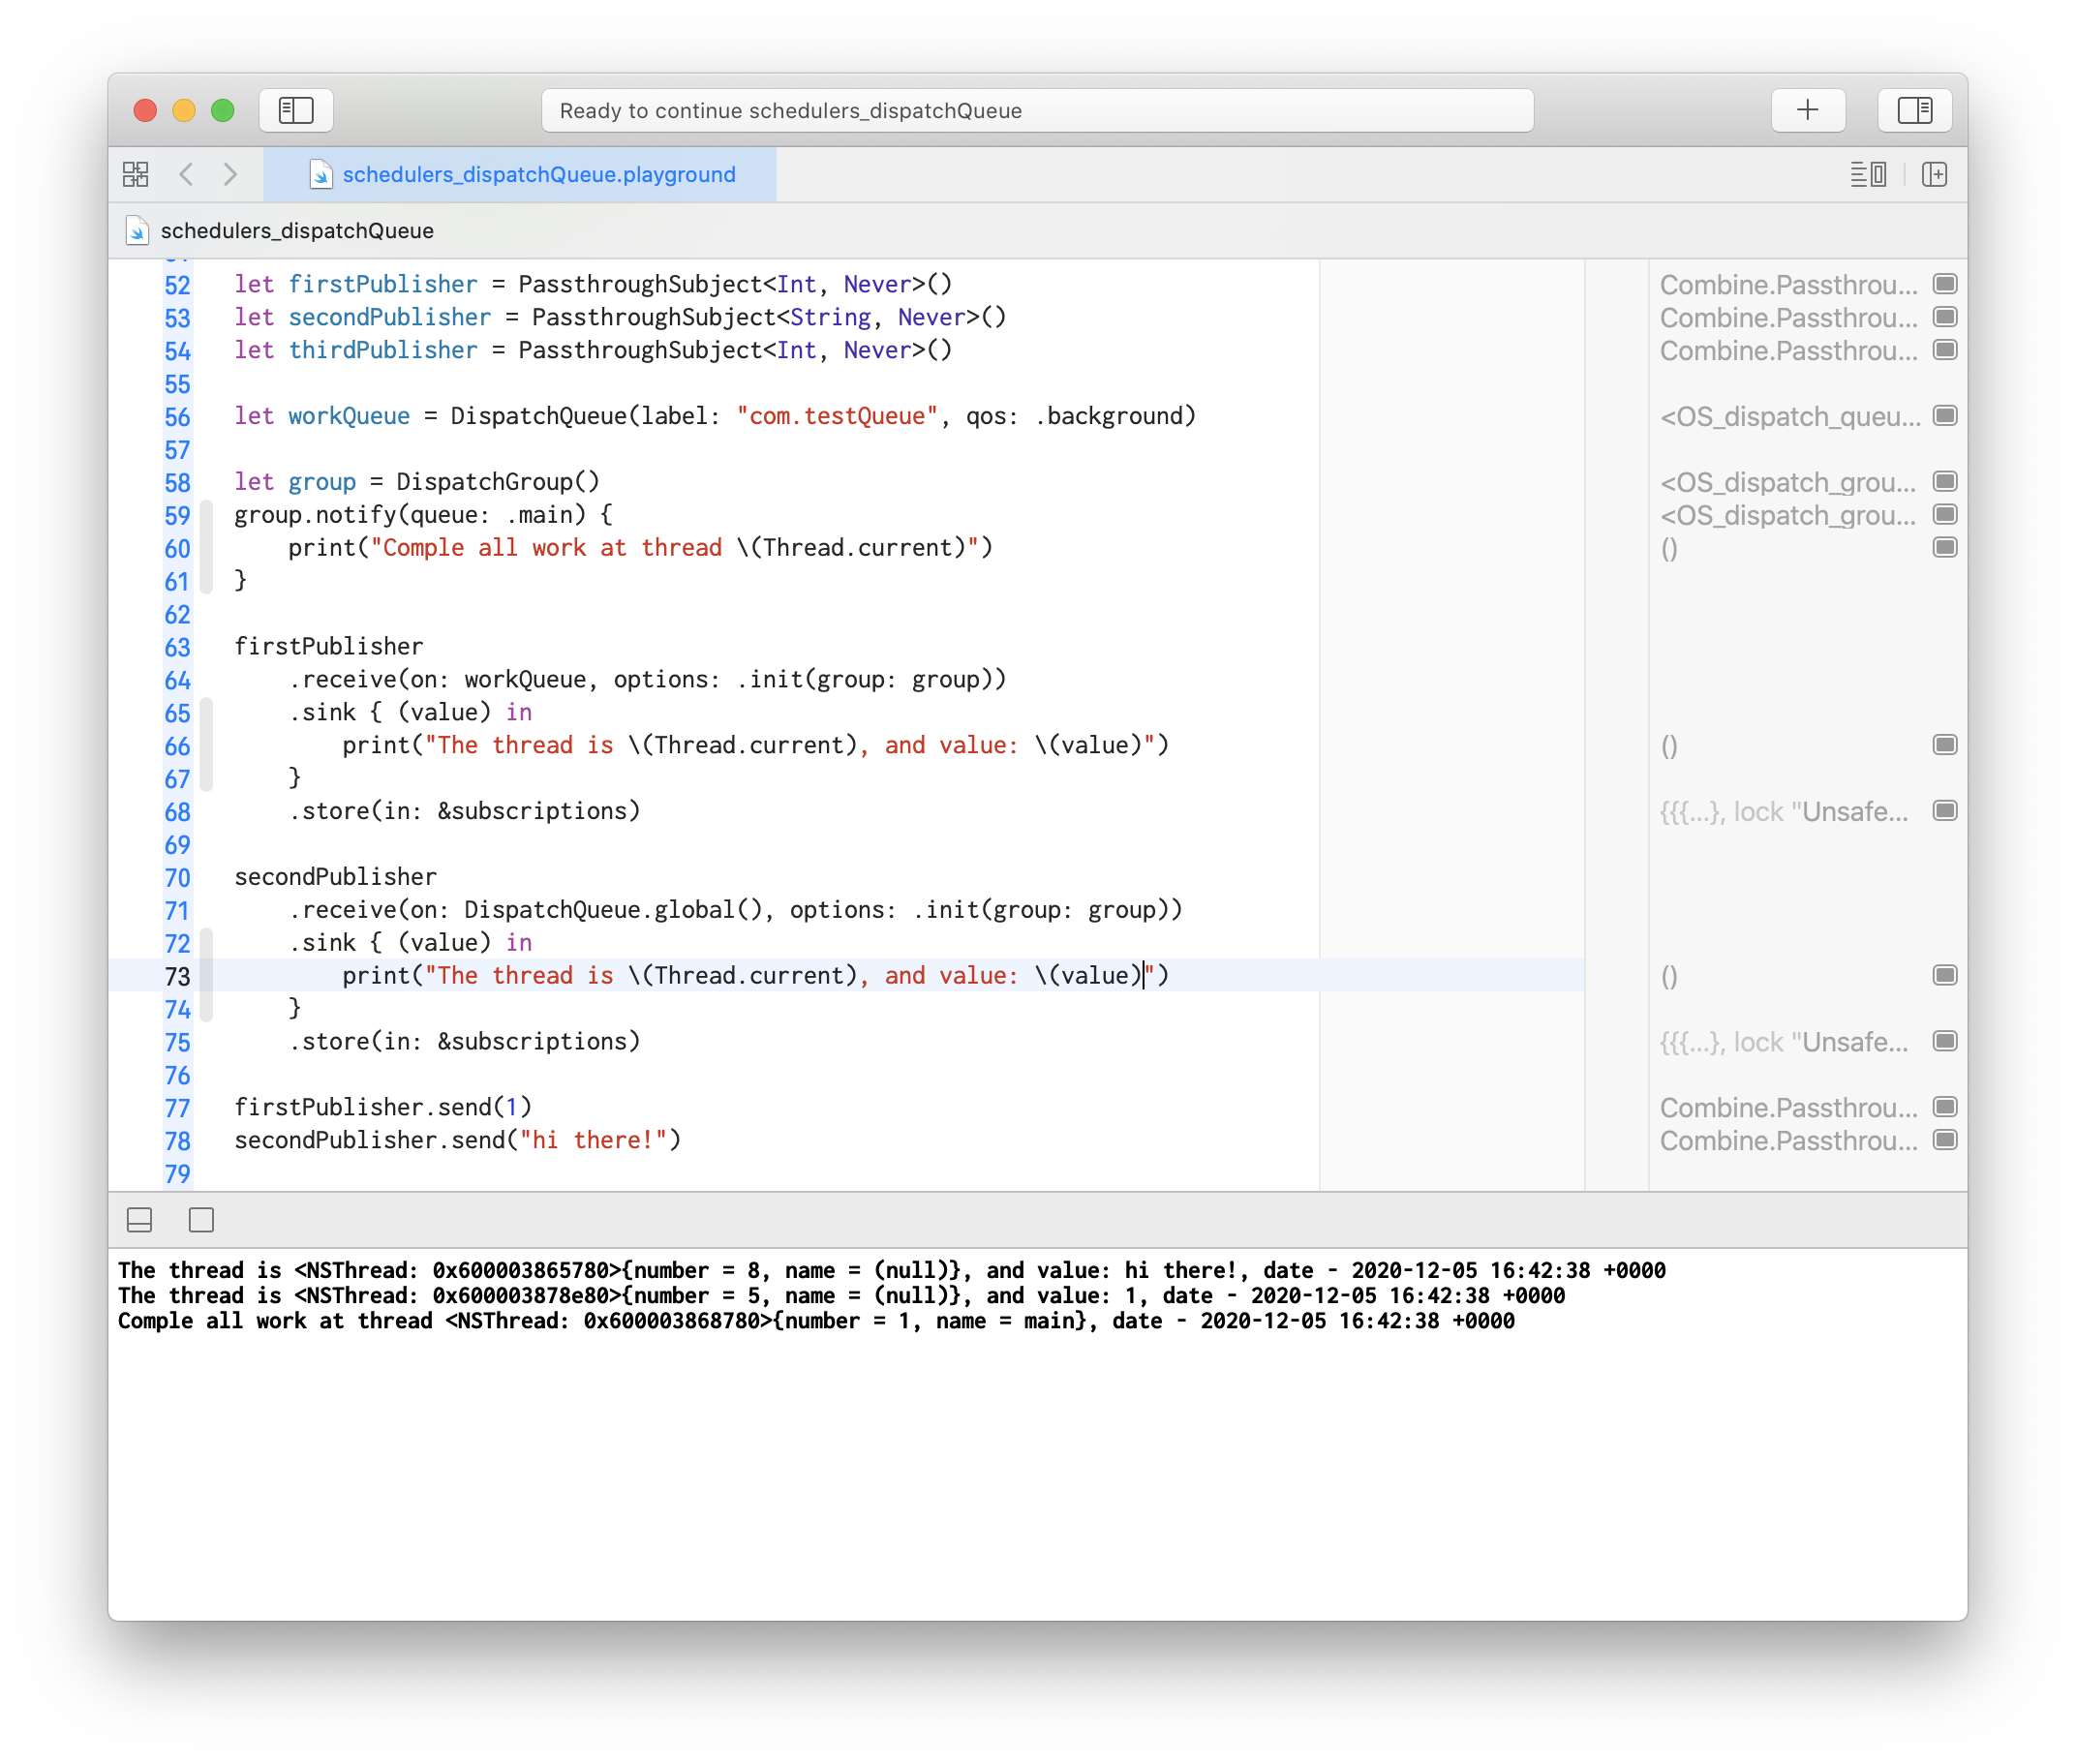Click the plus Library button
The width and height of the screenshot is (2076, 1764).
click(1807, 110)
